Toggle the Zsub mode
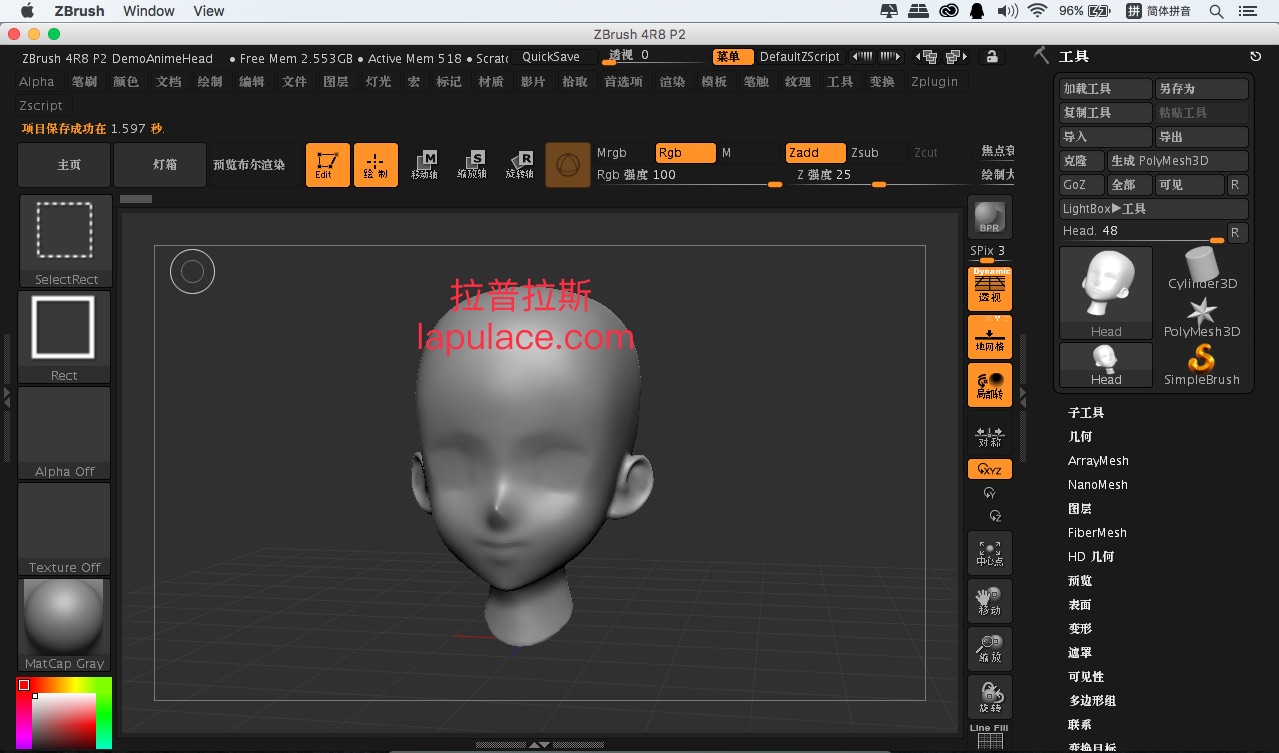Image resolution: width=1279 pixels, height=753 pixels. pyautogui.click(x=876, y=153)
